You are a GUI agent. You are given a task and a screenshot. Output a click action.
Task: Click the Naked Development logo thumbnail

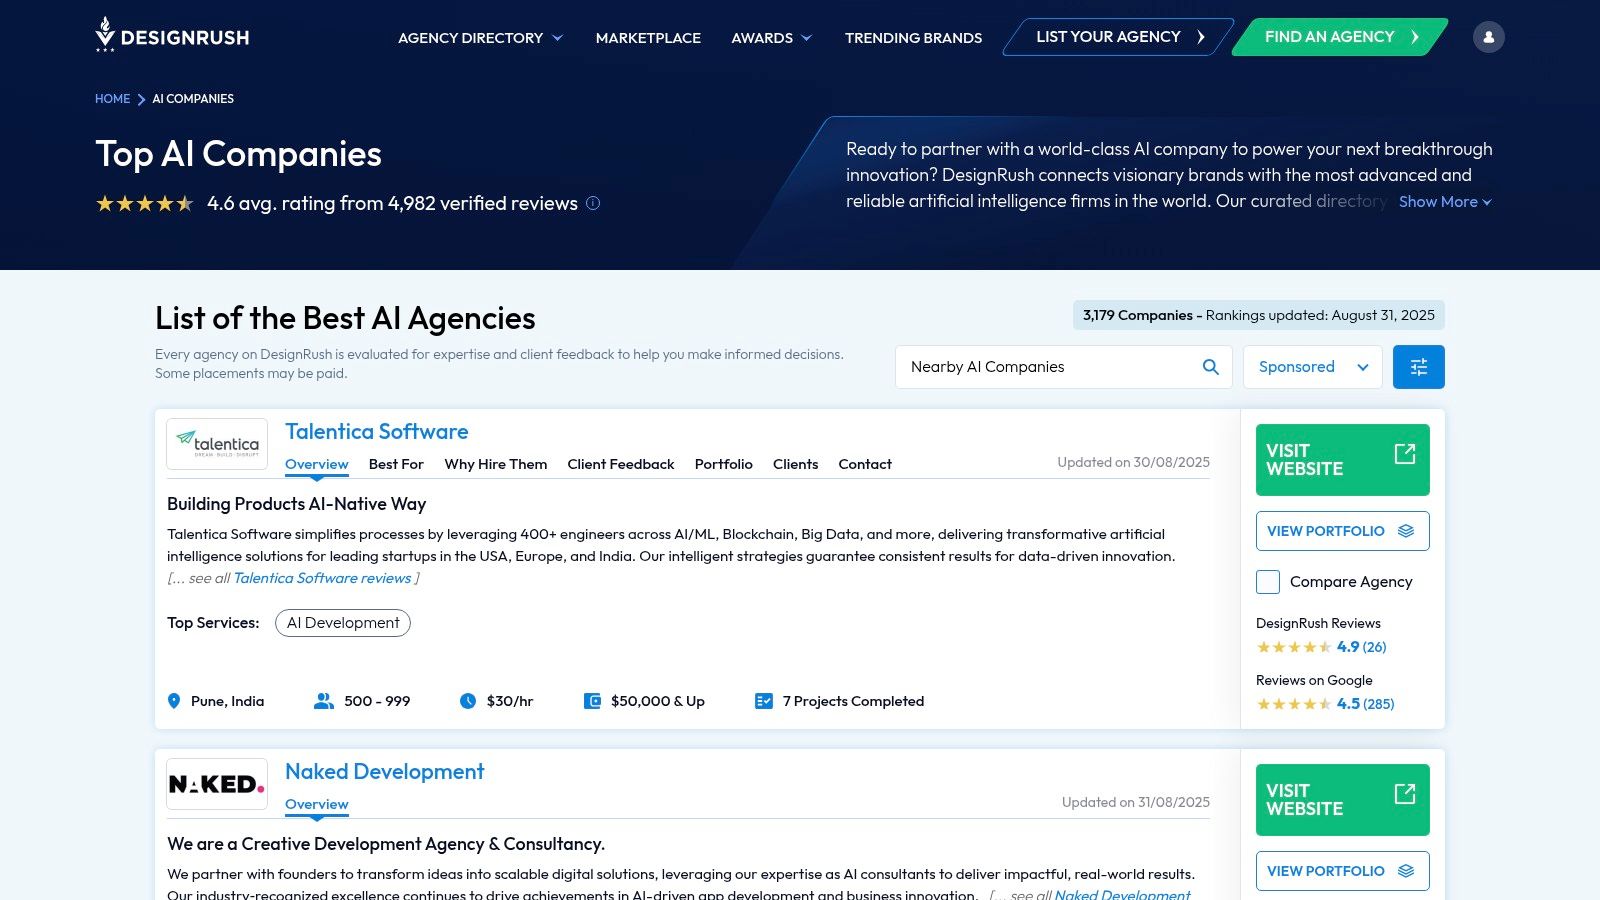point(217,784)
